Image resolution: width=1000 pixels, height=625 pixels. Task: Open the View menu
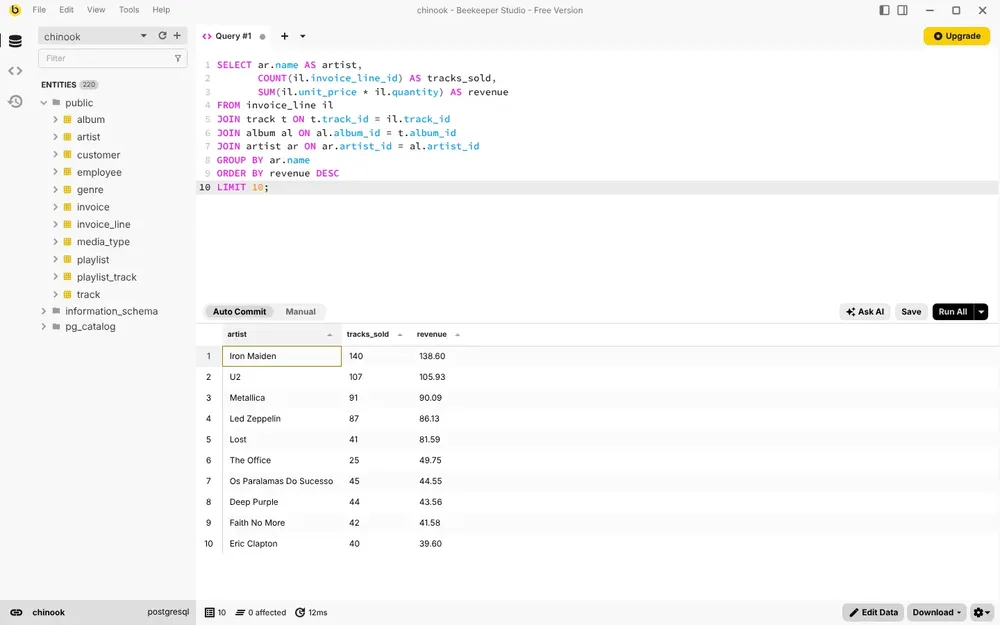(96, 10)
